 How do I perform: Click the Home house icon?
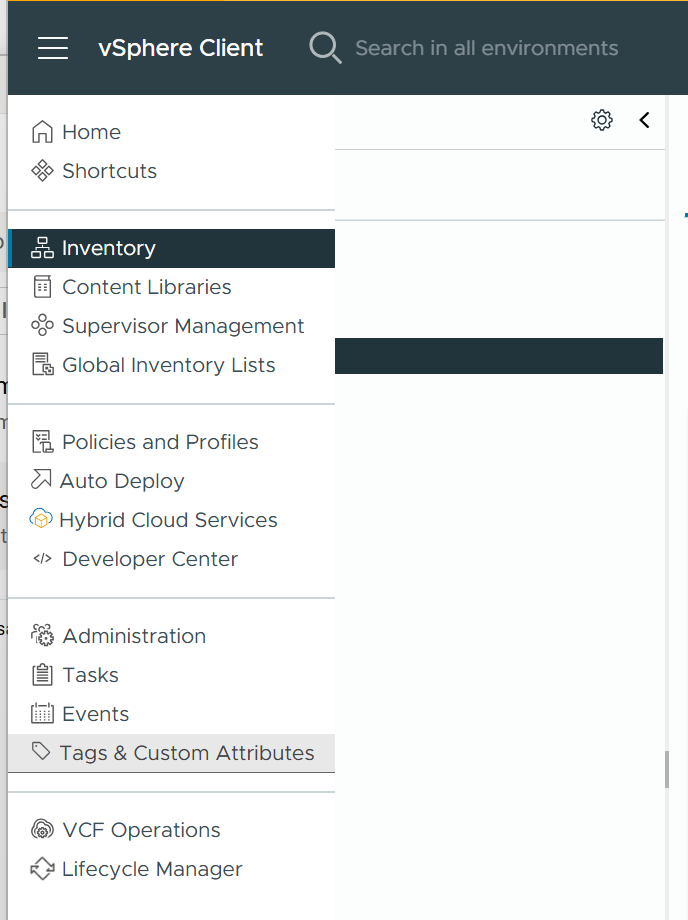(42, 132)
